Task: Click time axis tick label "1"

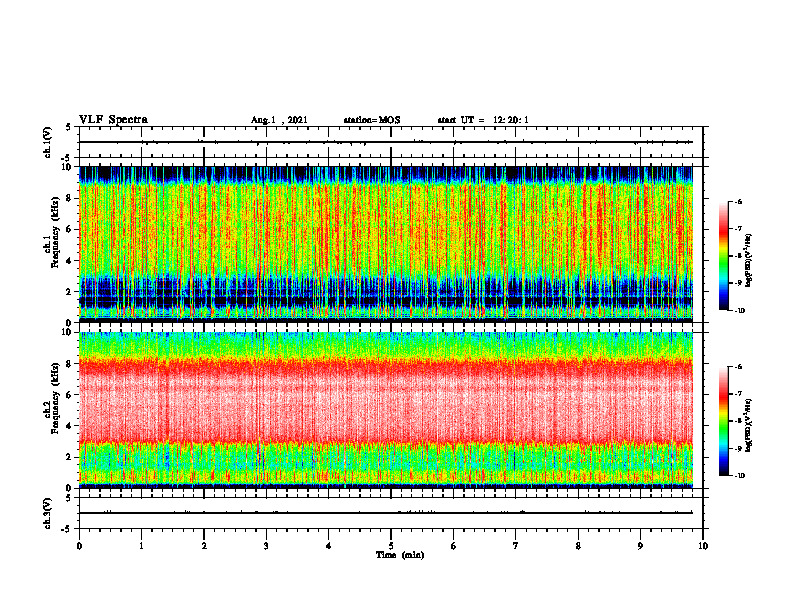Action: click(x=141, y=546)
